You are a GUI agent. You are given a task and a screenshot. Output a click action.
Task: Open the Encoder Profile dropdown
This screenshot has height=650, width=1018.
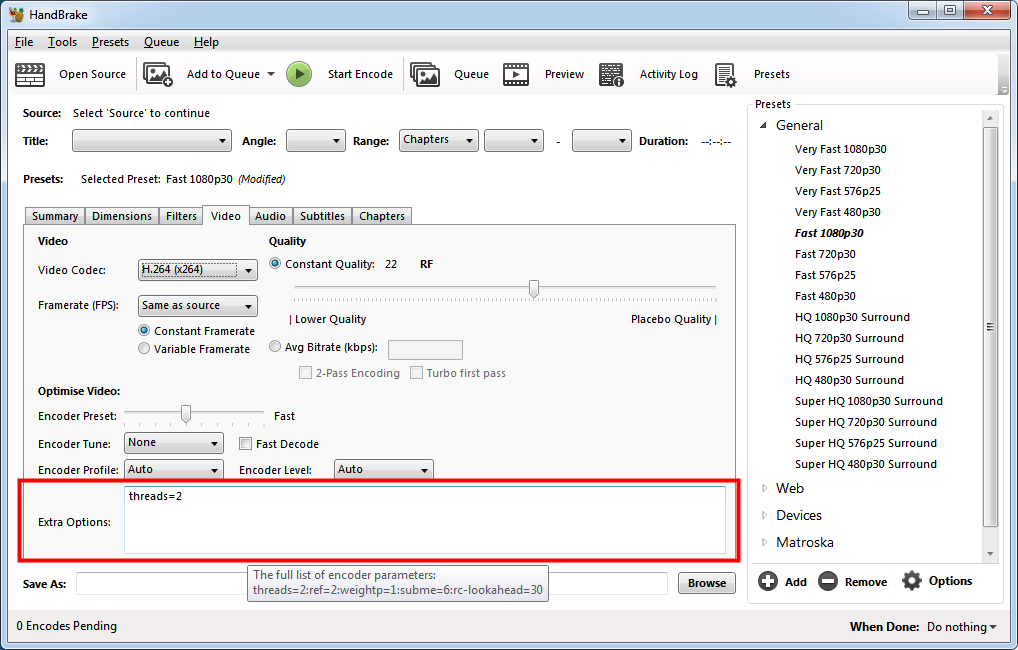pos(173,469)
